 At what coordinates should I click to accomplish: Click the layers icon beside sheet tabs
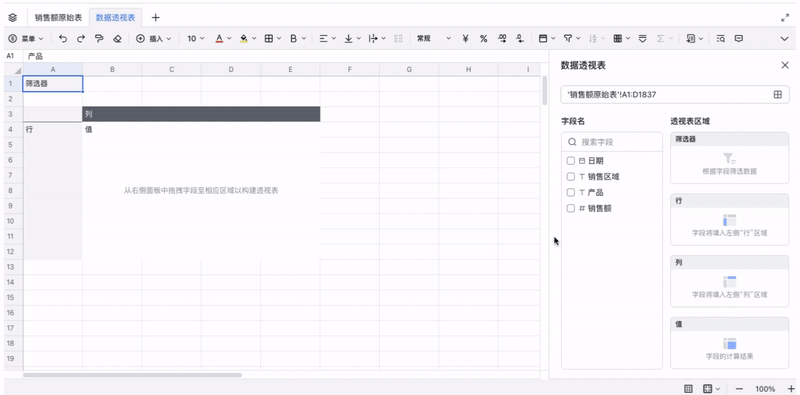point(13,17)
